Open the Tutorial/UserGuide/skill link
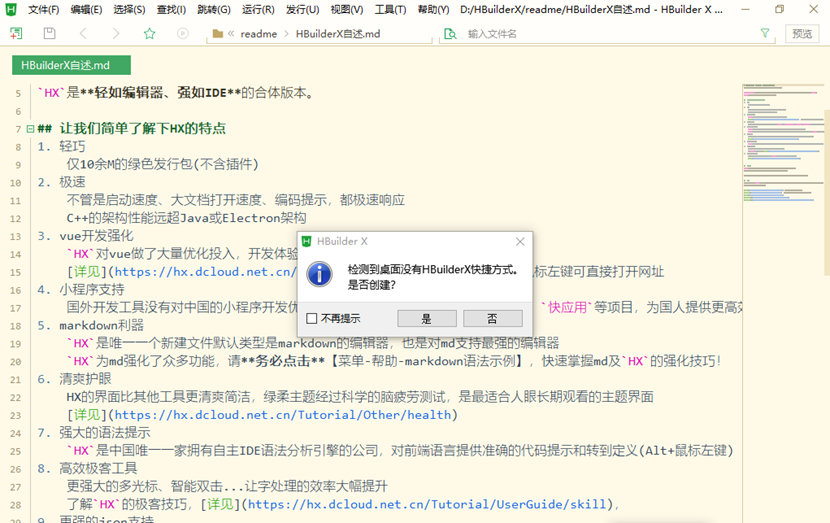Image resolution: width=830 pixels, height=523 pixels. pyautogui.click(x=427, y=504)
